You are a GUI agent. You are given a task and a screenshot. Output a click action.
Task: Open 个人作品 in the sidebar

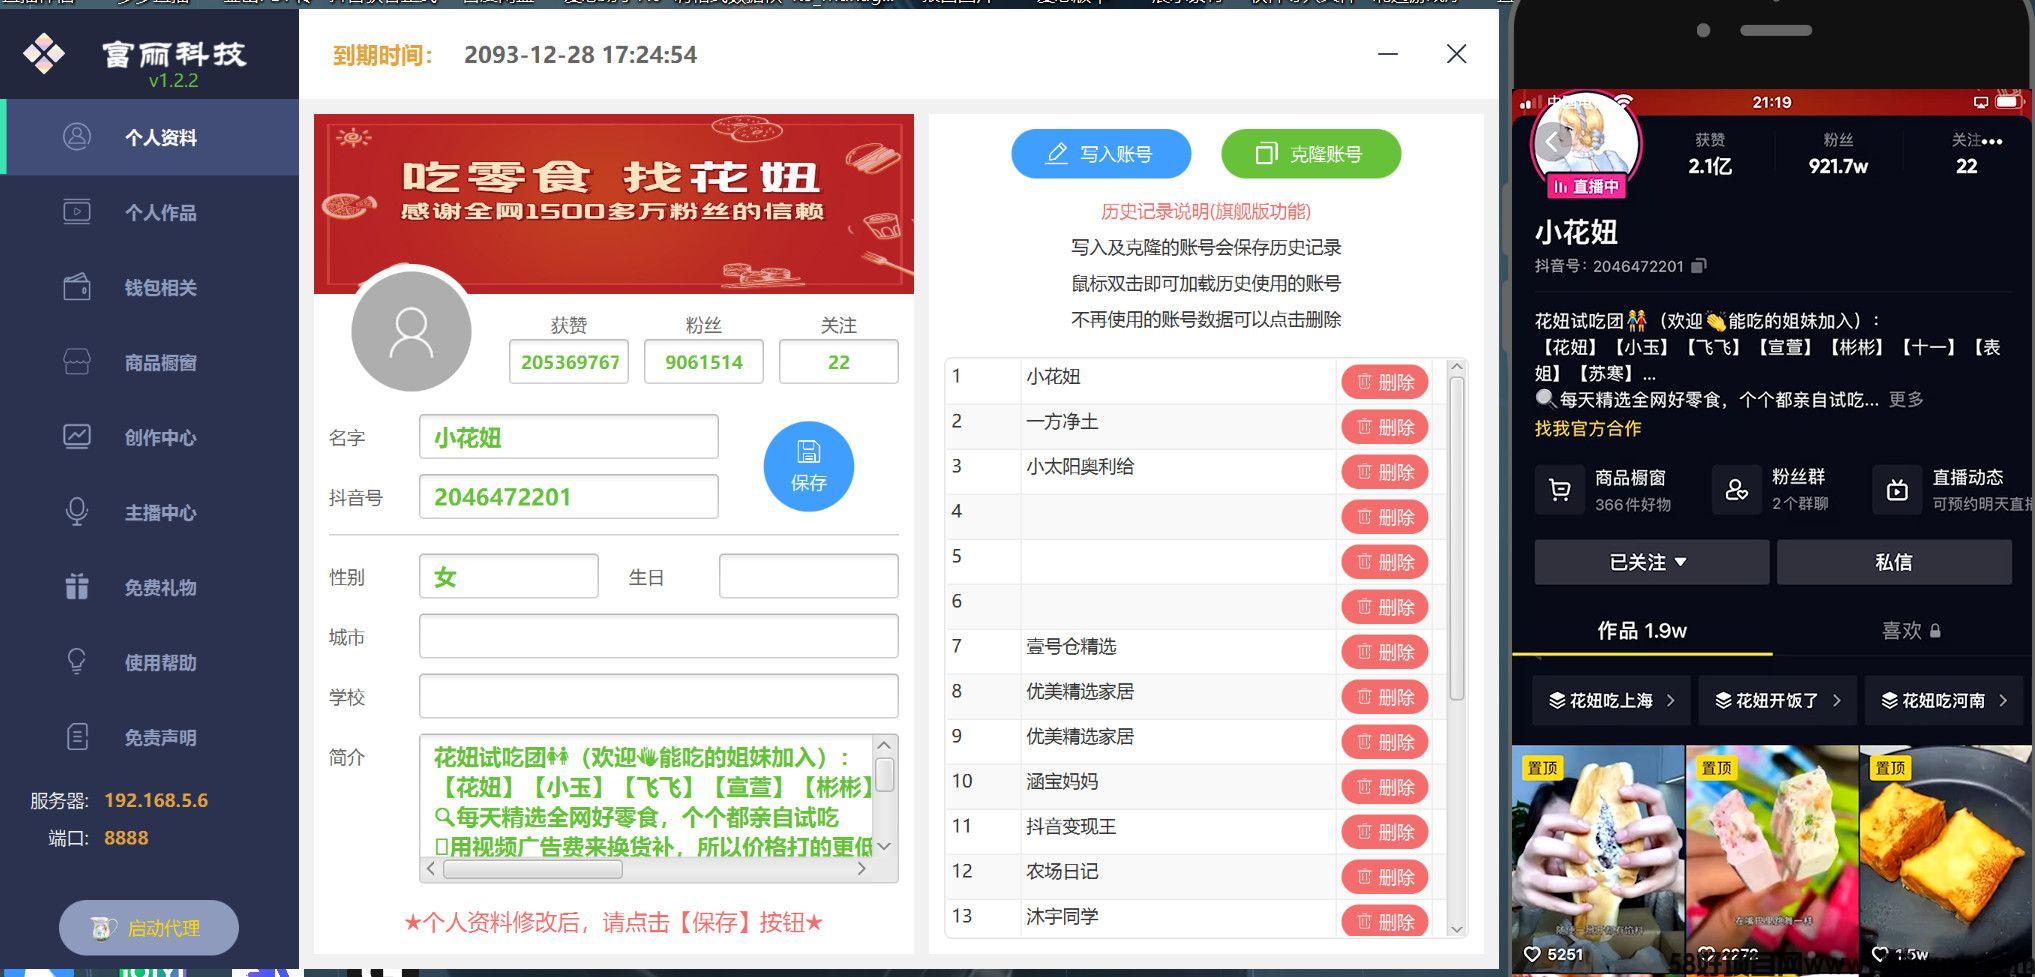click(x=150, y=212)
